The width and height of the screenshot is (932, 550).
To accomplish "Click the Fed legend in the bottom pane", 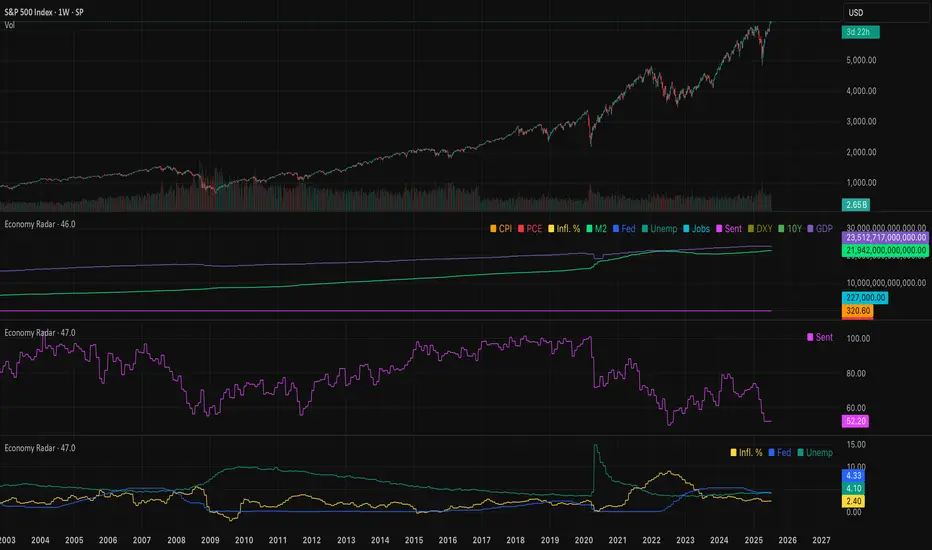I will point(780,452).
